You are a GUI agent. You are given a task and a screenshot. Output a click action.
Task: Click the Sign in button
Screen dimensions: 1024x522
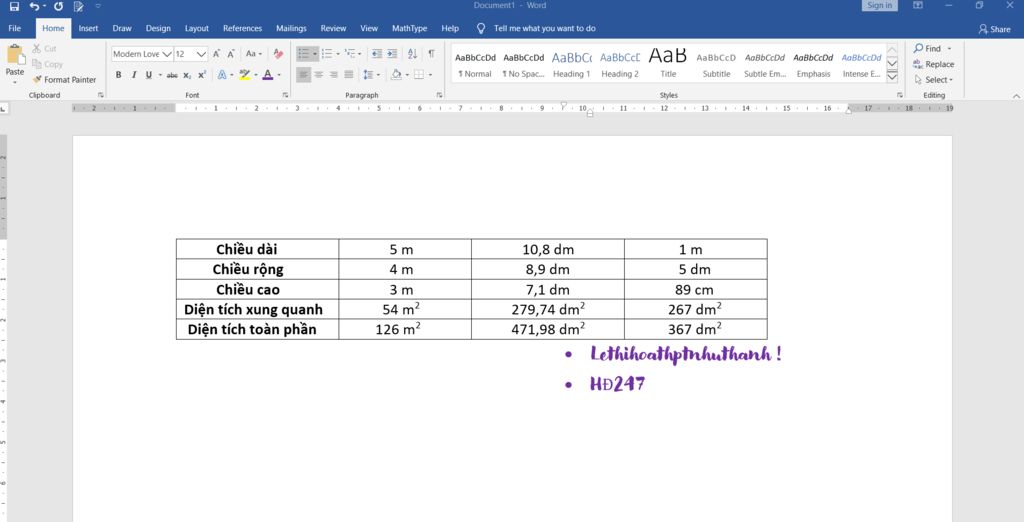pyautogui.click(x=880, y=5)
